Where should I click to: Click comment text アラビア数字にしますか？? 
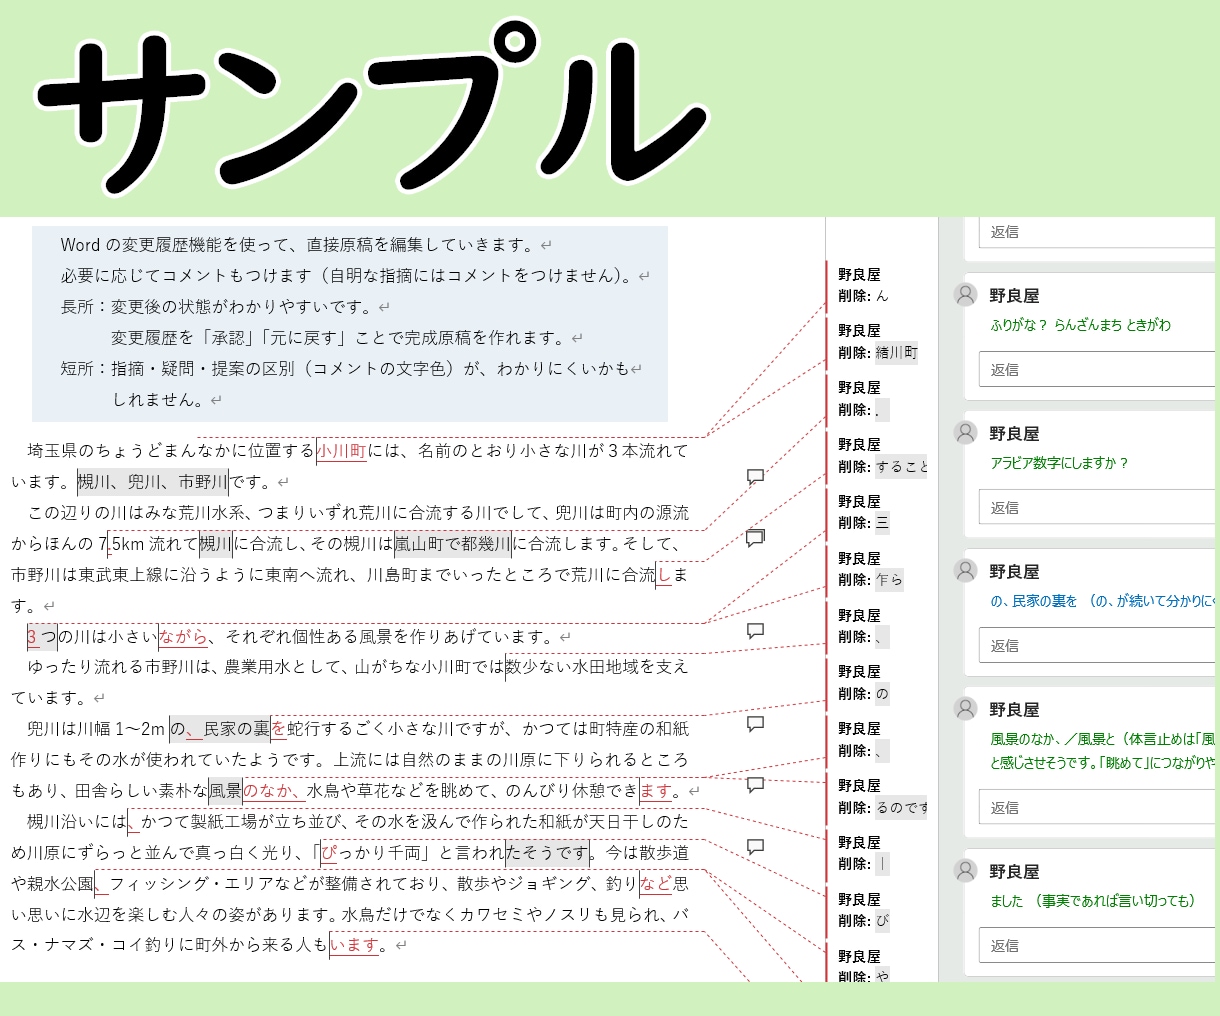(x=1059, y=463)
